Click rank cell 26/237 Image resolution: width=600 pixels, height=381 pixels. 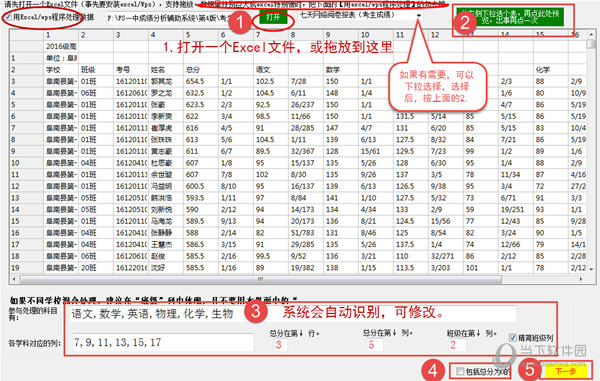(306, 105)
